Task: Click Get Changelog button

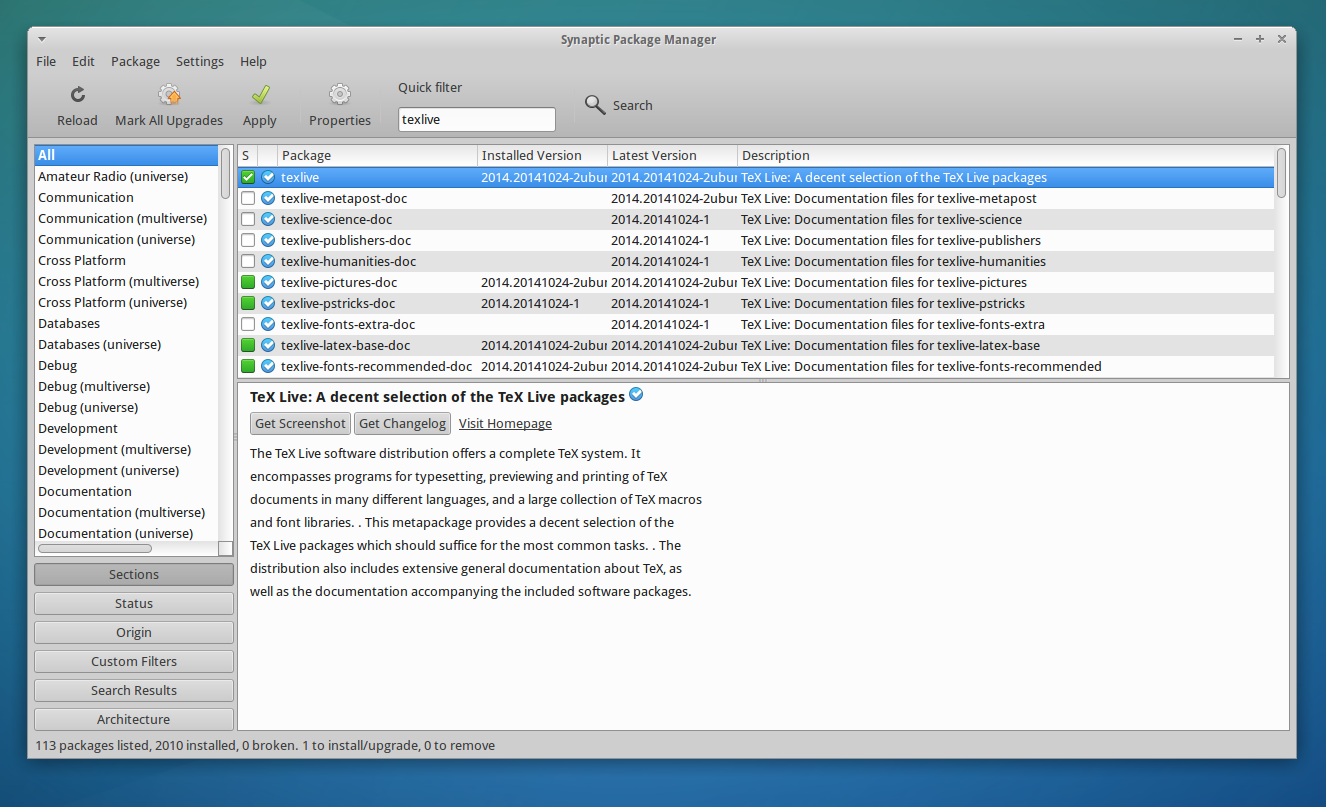Action: (x=402, y=423)
